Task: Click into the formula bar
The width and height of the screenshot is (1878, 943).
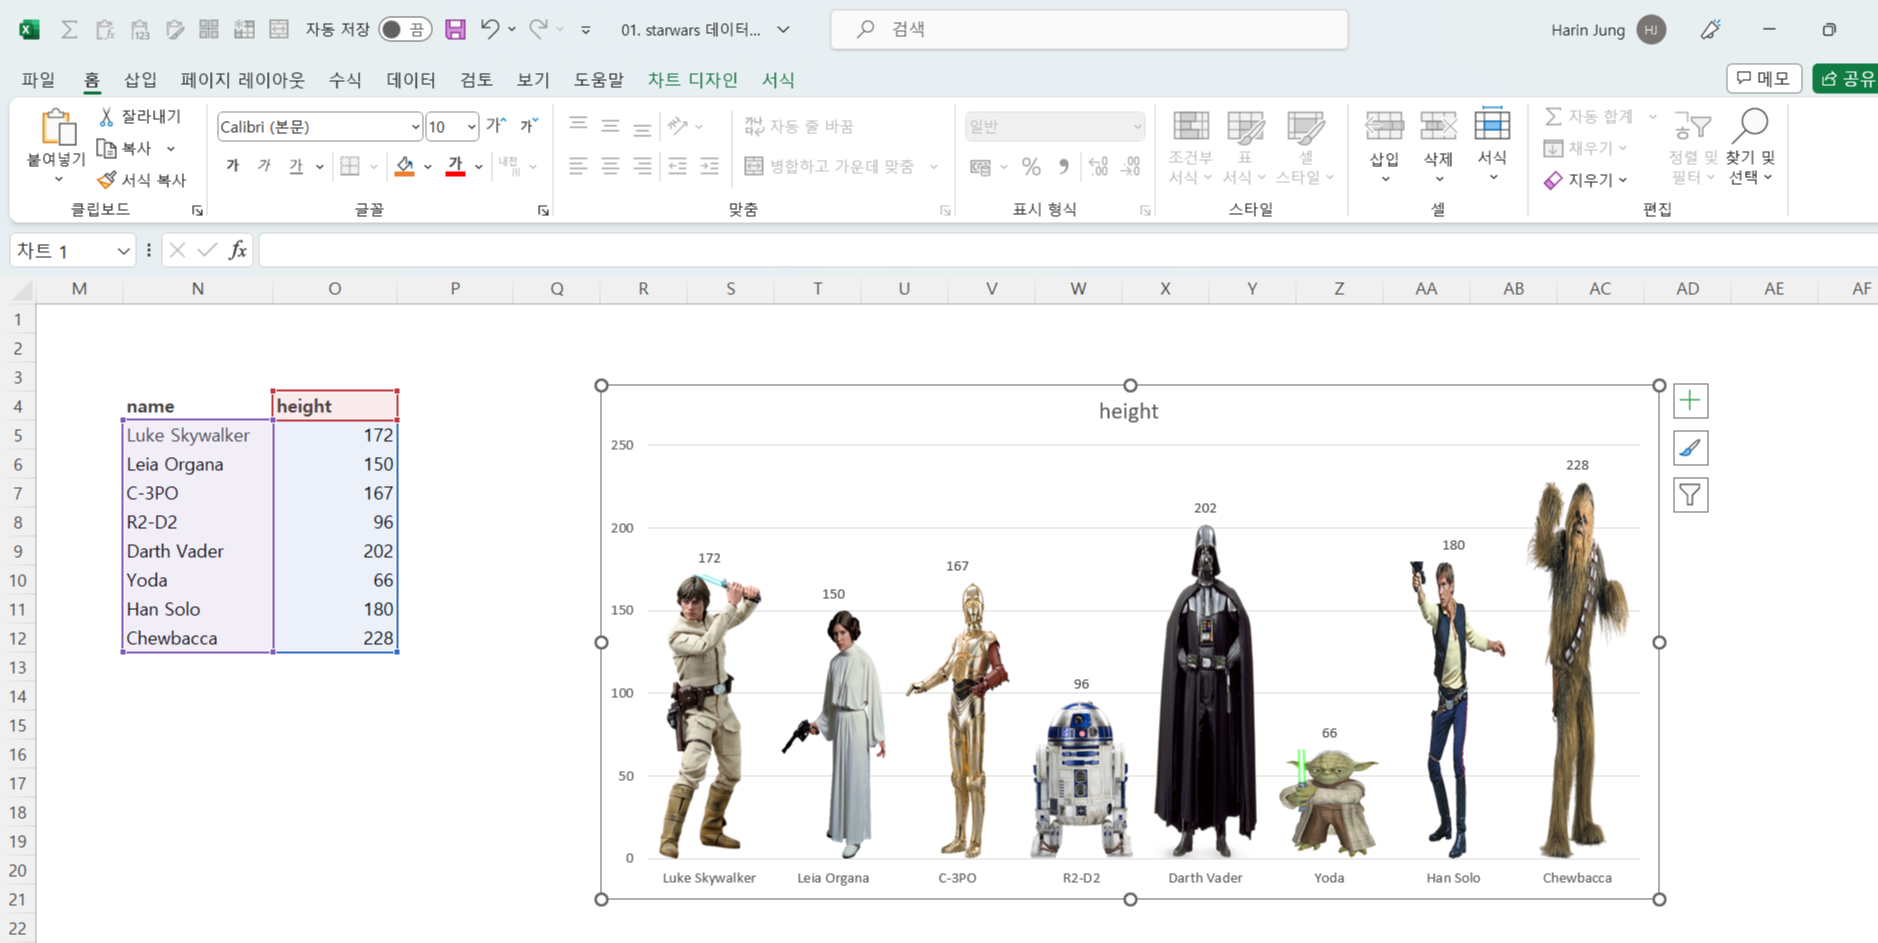Action: pyautogui.click(x=1068, y=250)
